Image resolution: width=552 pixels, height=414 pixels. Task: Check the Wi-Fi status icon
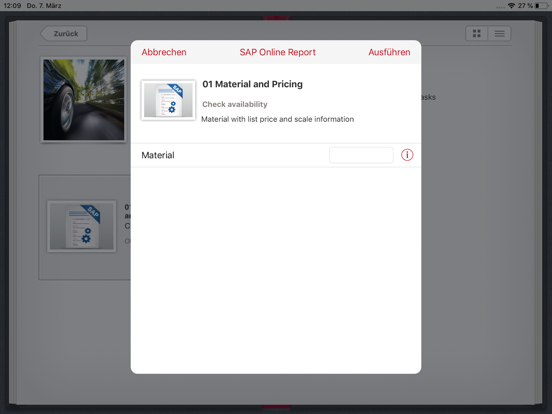click(x=511, y=6)
